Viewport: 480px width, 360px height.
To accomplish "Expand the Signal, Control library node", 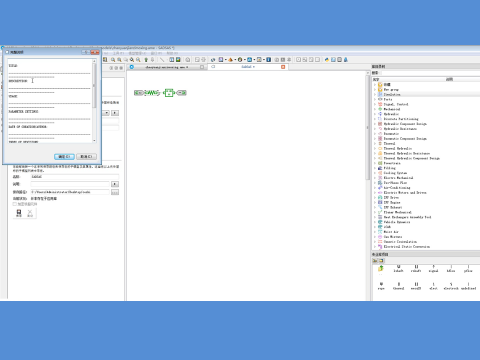I will (375, 104).
